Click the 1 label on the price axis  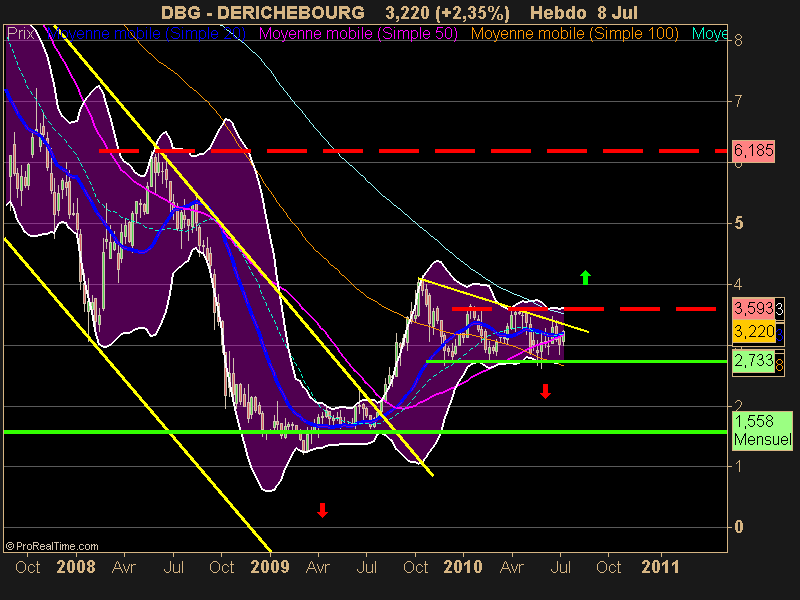click(738, 466)
